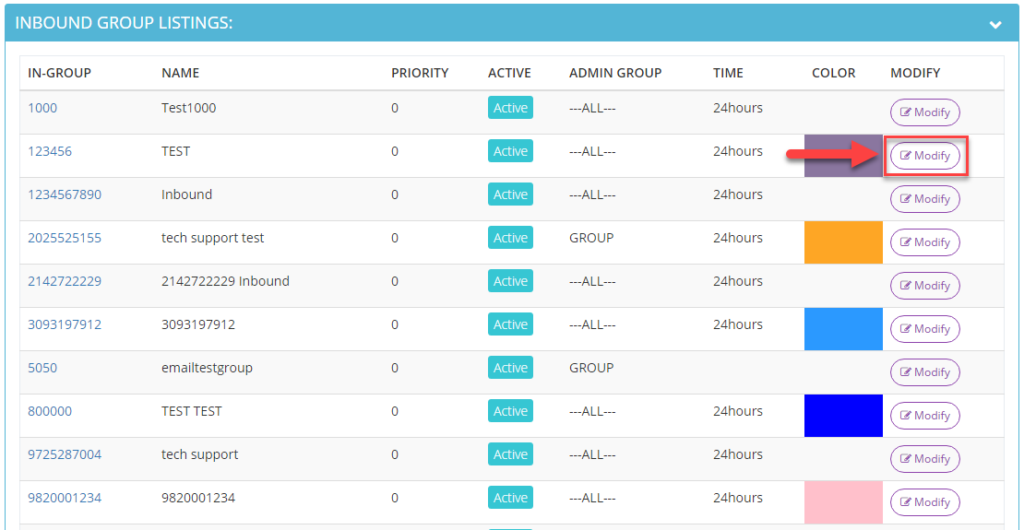The width and height of the screenshot is (1024, 530).
Task: Modify the TEST TEST 800000 group
Action: pos(925,415)
